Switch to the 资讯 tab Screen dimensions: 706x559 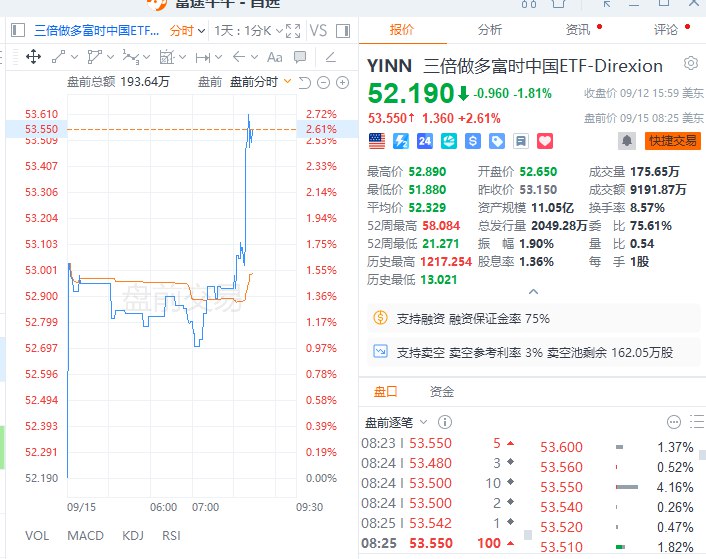tap(578, 30)
